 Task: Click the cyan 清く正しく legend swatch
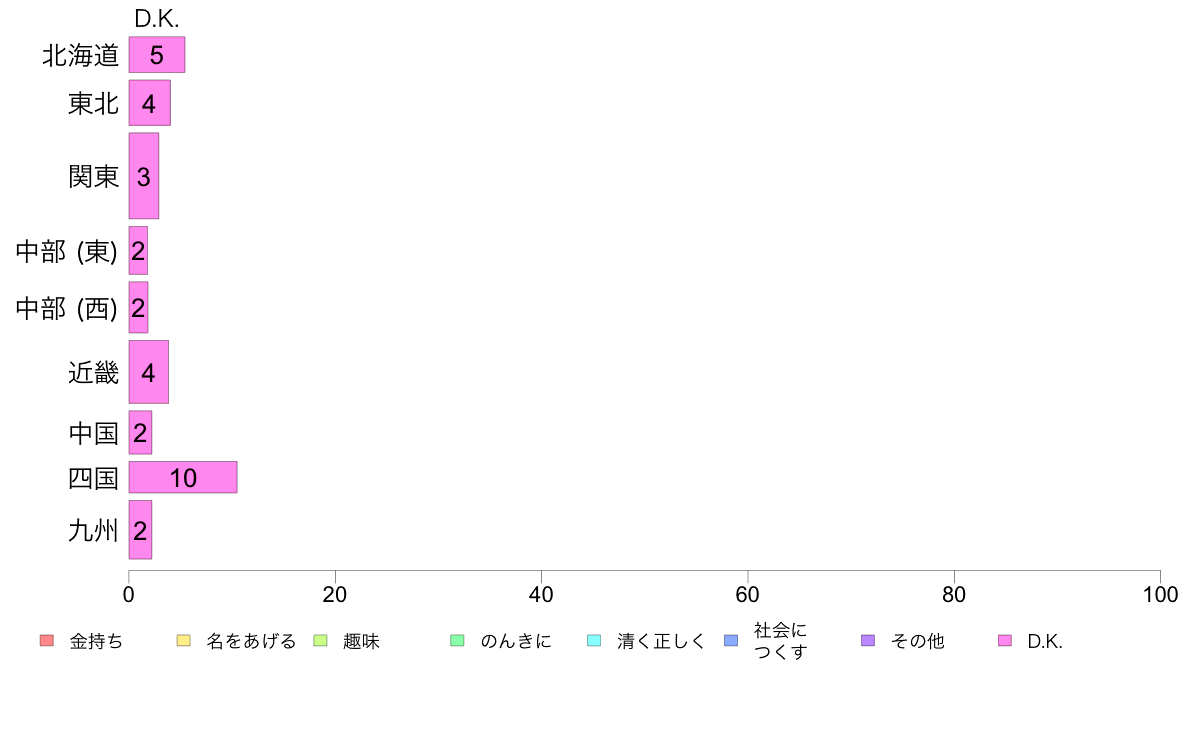pos(594,640)
